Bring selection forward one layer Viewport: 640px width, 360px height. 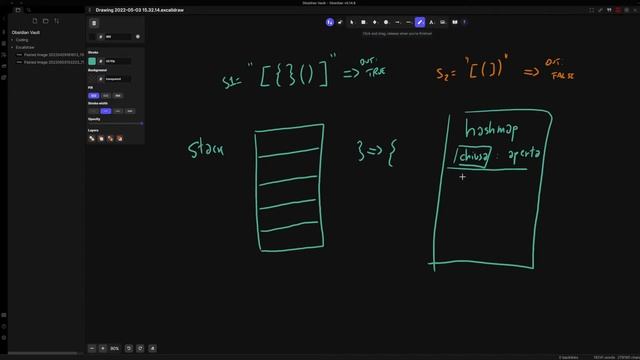110,139
